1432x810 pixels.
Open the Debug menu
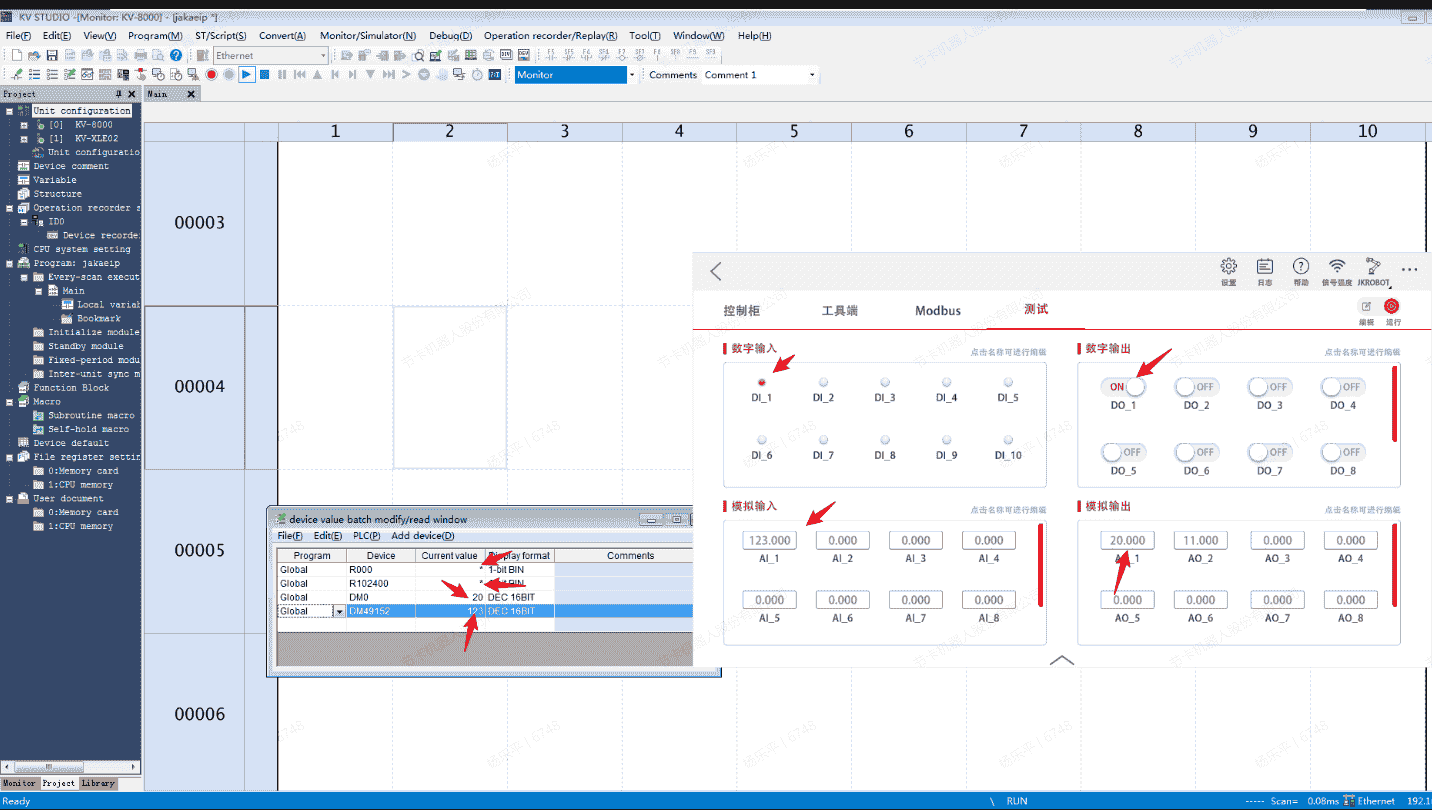(450, 35)
